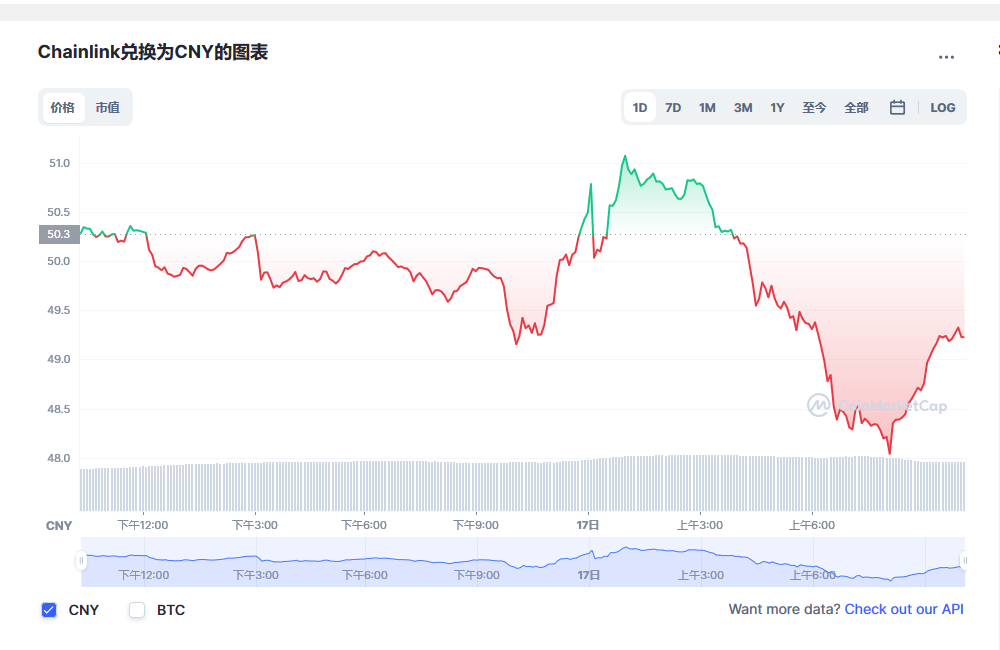Select the 1D time range
This screenshot has height=650, width=1000.
[640, 107]
